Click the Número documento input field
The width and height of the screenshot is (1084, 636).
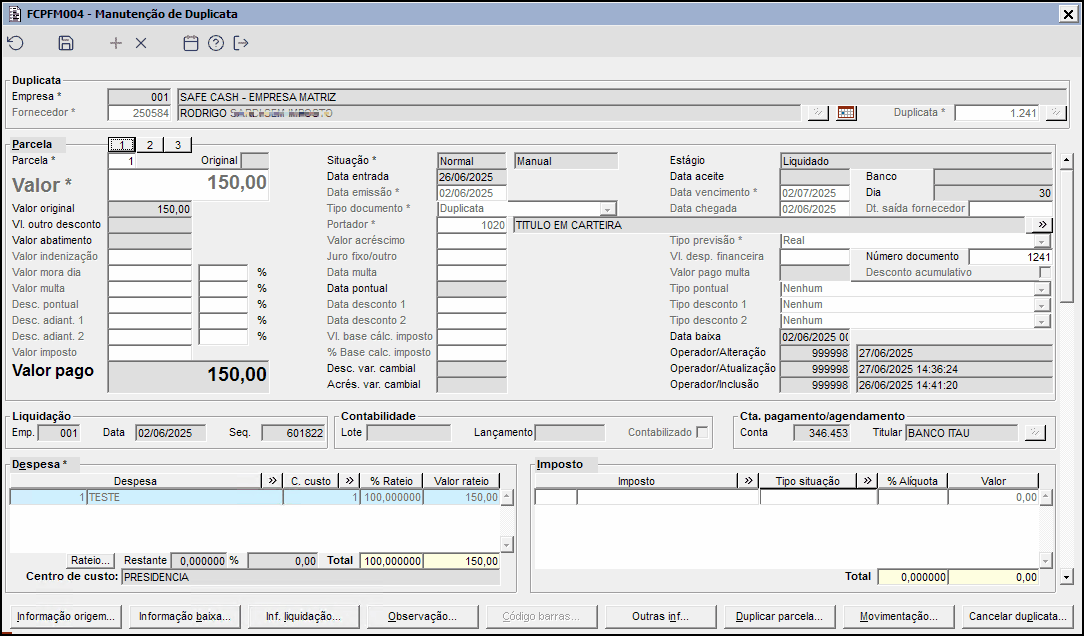(x=1010, y=257)
